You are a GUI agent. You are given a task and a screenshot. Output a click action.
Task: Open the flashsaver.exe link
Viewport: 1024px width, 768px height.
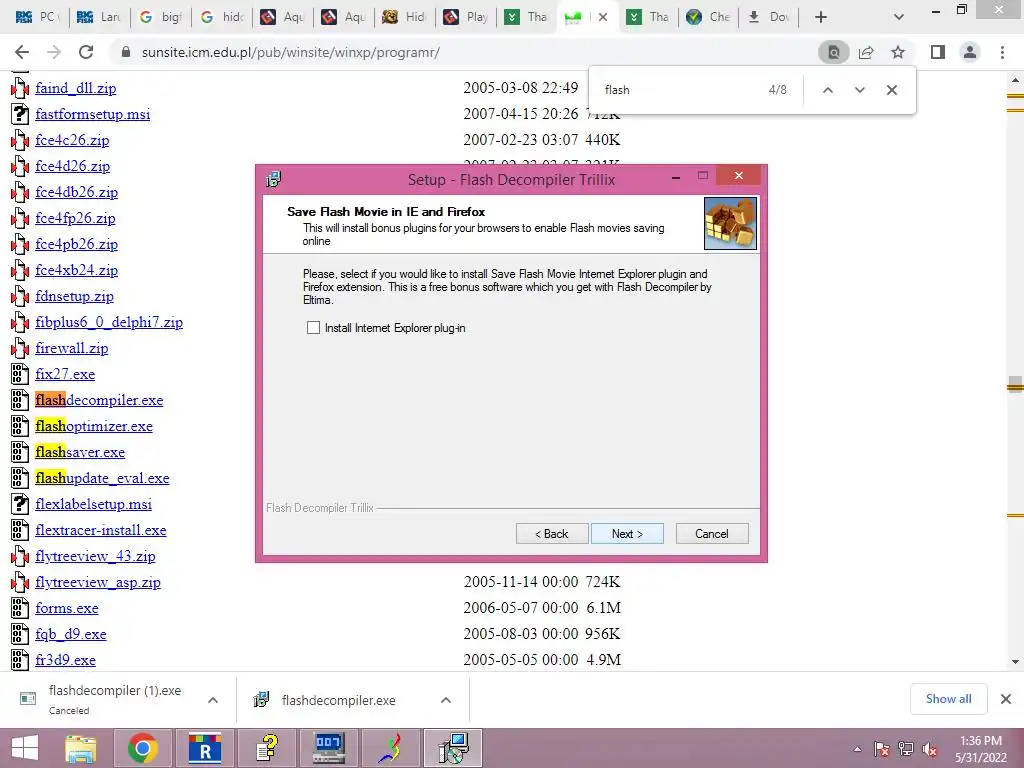(80, 452)
